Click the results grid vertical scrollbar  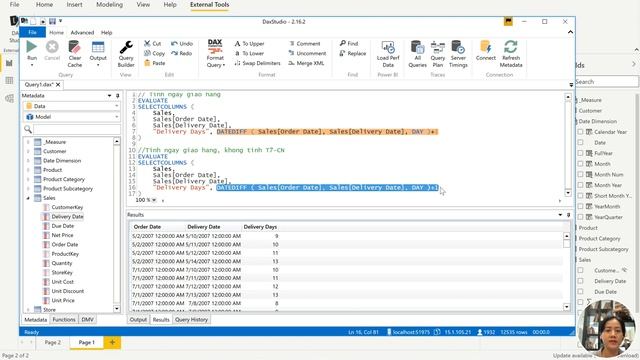(567, 271)
